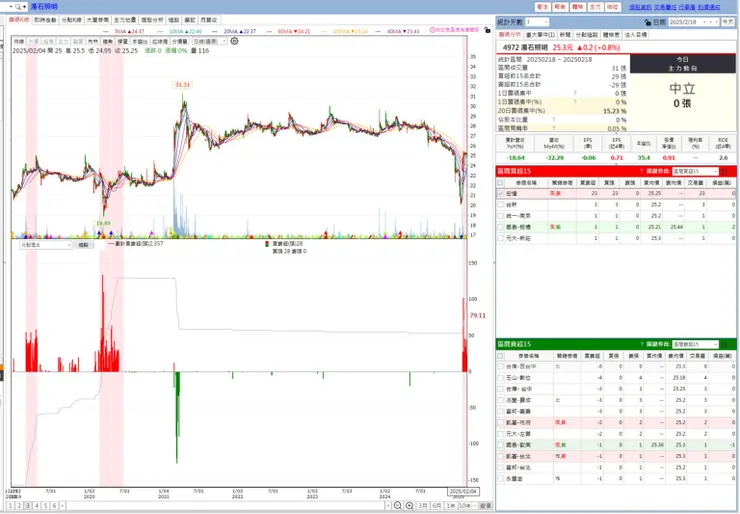
Task: Click help icon in red 區間買超15 header
Action: (641, 171)
